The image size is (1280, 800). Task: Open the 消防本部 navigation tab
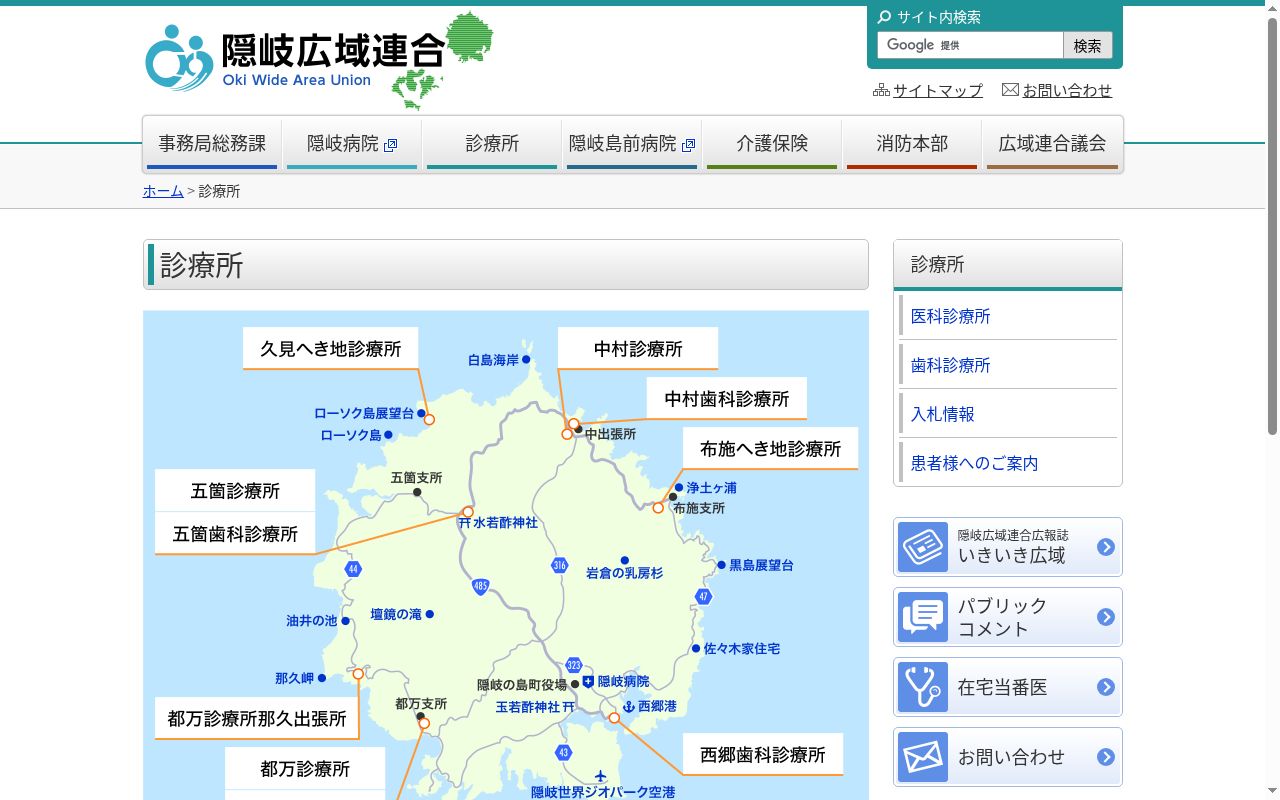pos(912,144)
